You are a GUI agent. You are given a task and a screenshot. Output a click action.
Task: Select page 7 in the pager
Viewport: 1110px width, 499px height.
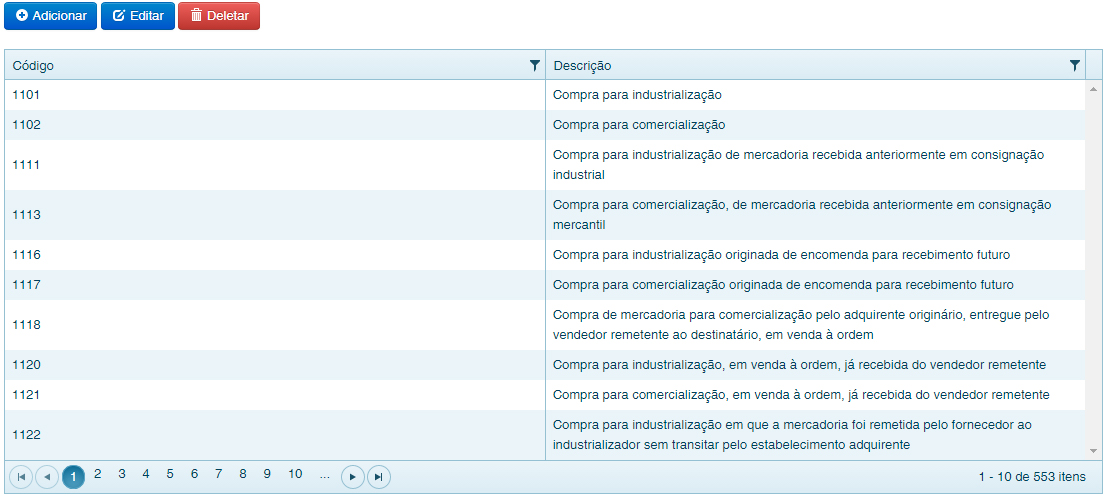218,474
